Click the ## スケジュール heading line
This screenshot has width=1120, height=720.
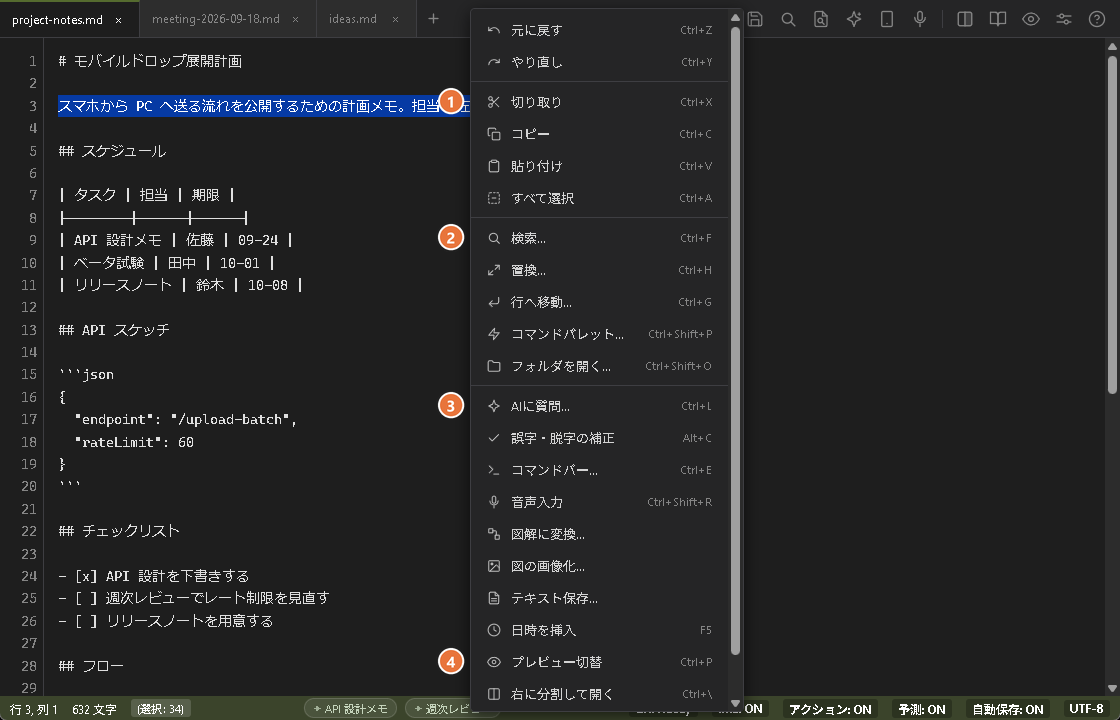[x=112, y=151]
